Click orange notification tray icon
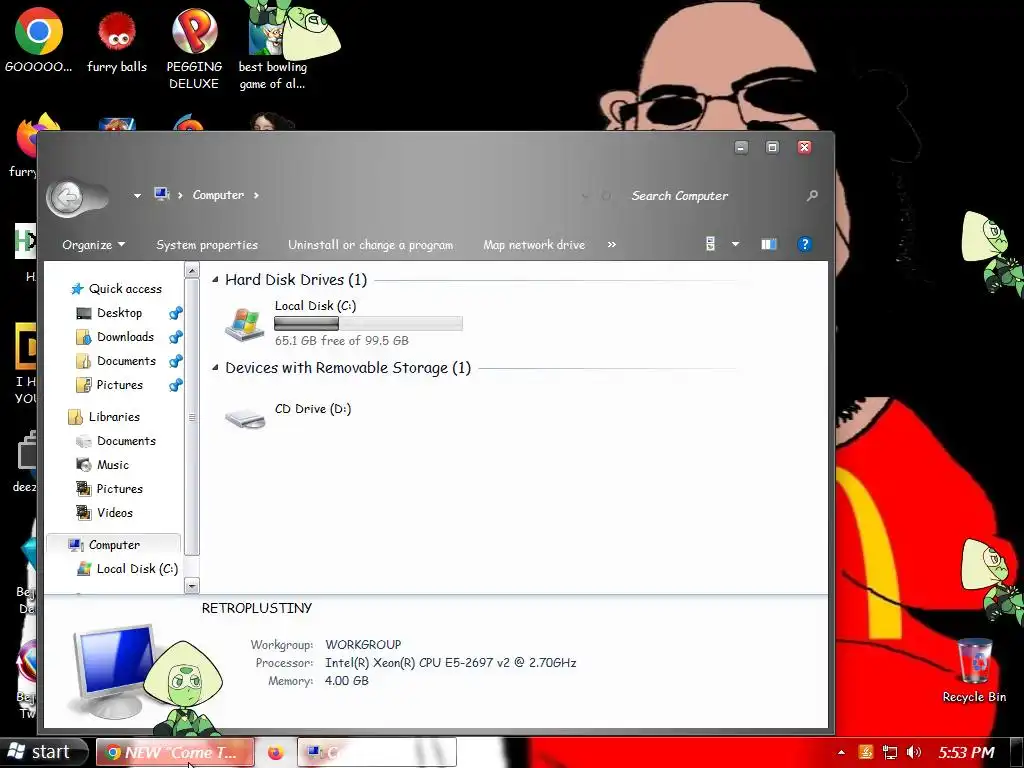This screenshot has width=1024, height=768. tap(865, 752)
